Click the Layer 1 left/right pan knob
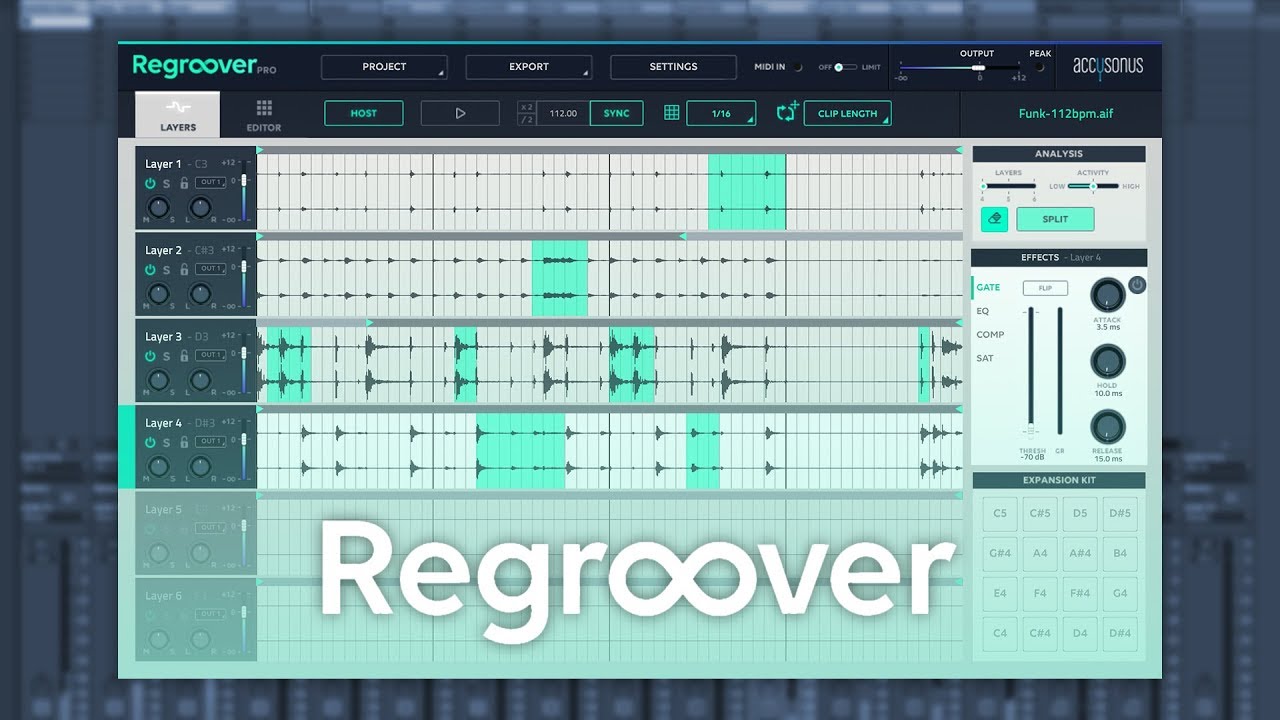This screenshot has height=720, width=1280. tap(200, 207)
